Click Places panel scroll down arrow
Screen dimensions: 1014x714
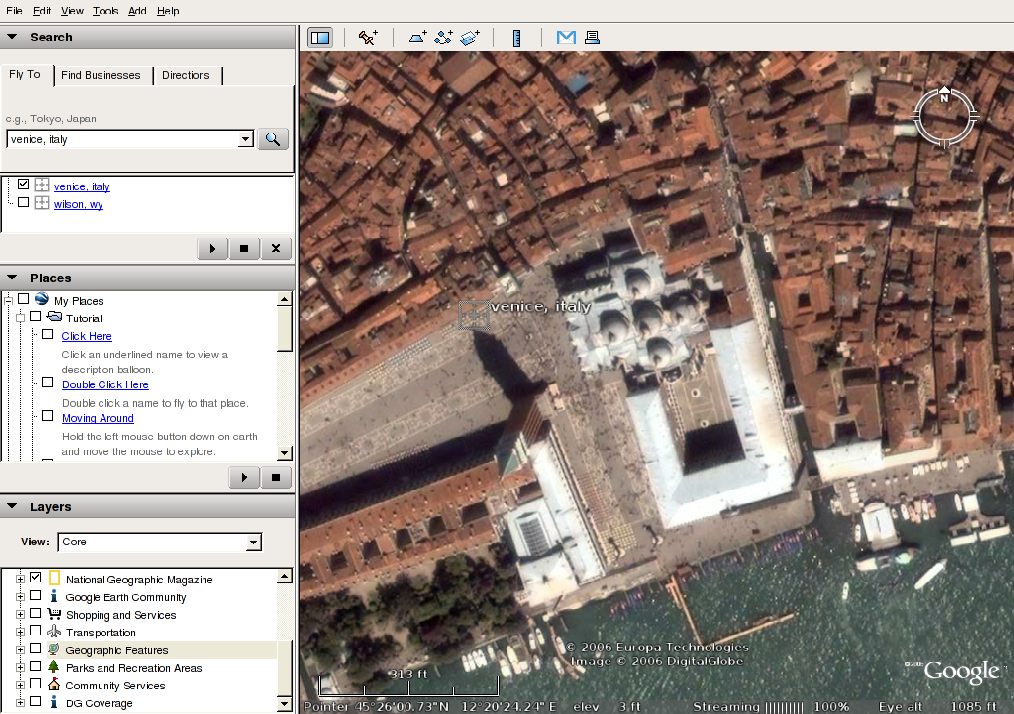coord(285,453)
